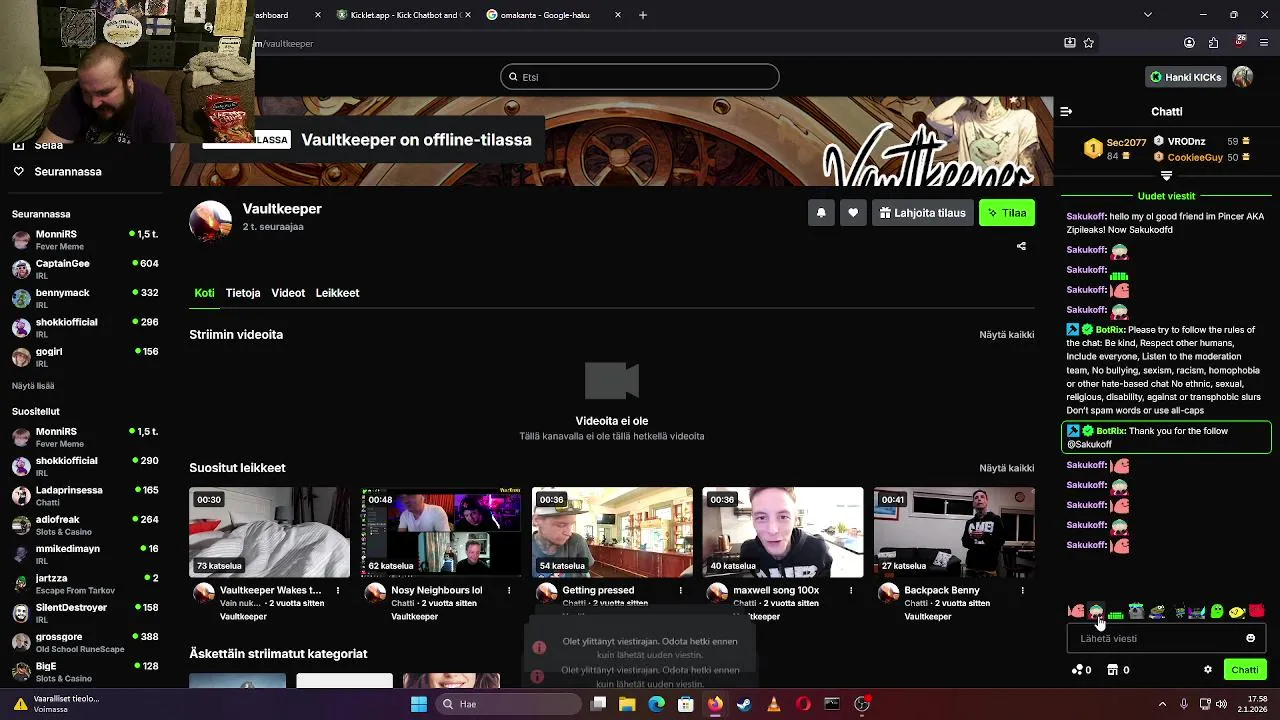Insert the red quick emote
Screen dimensions: 1280x720
click(x=1257, y=611)
